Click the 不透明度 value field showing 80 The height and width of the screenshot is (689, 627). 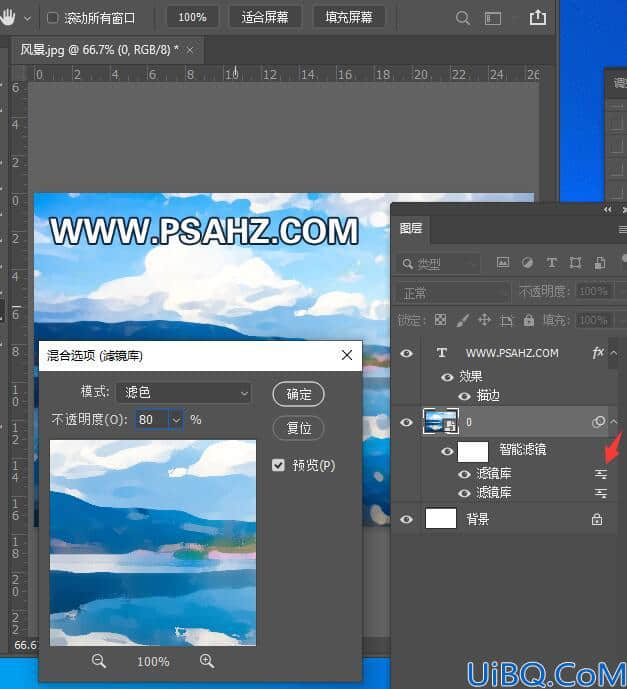(x=152, y=420)
